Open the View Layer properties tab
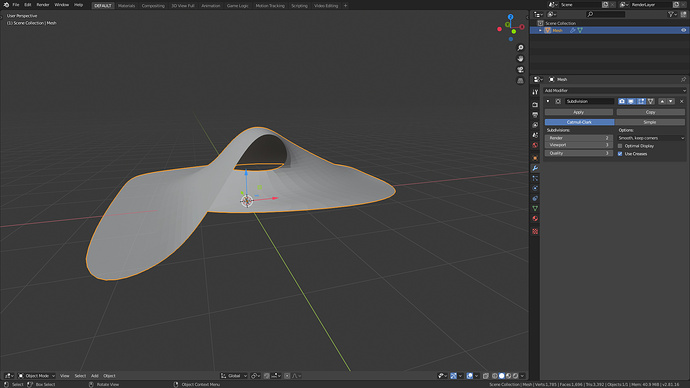 [535, 125]
